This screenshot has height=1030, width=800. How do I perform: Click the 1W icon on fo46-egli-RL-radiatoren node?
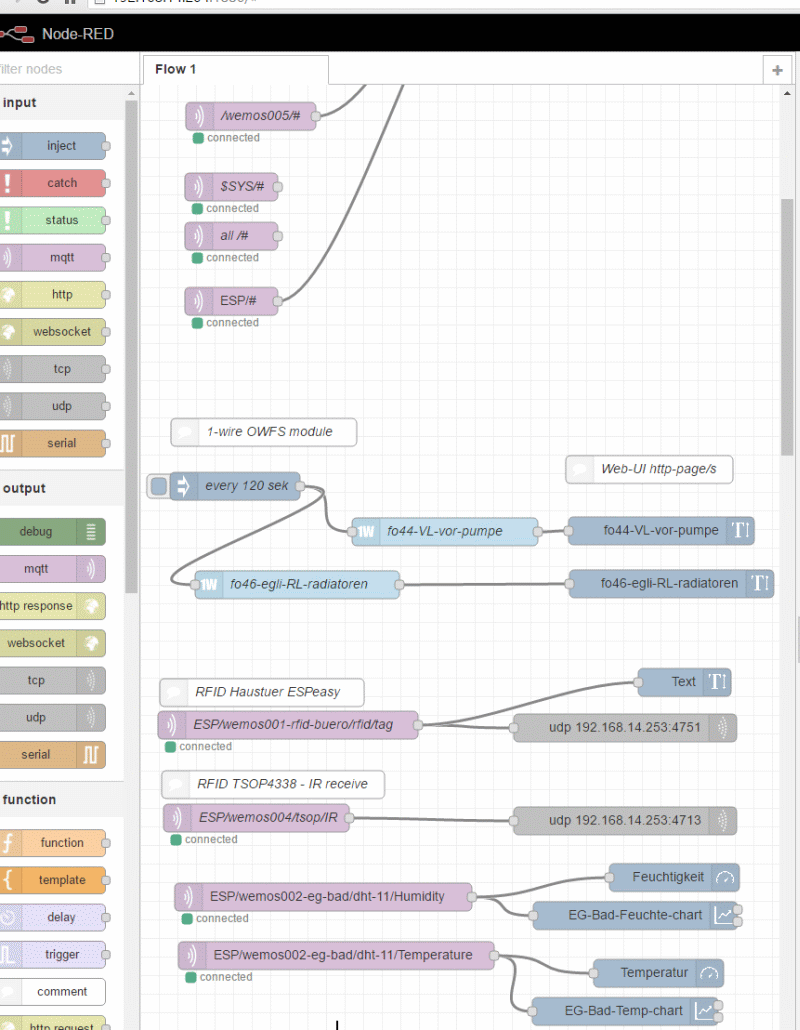208,585
